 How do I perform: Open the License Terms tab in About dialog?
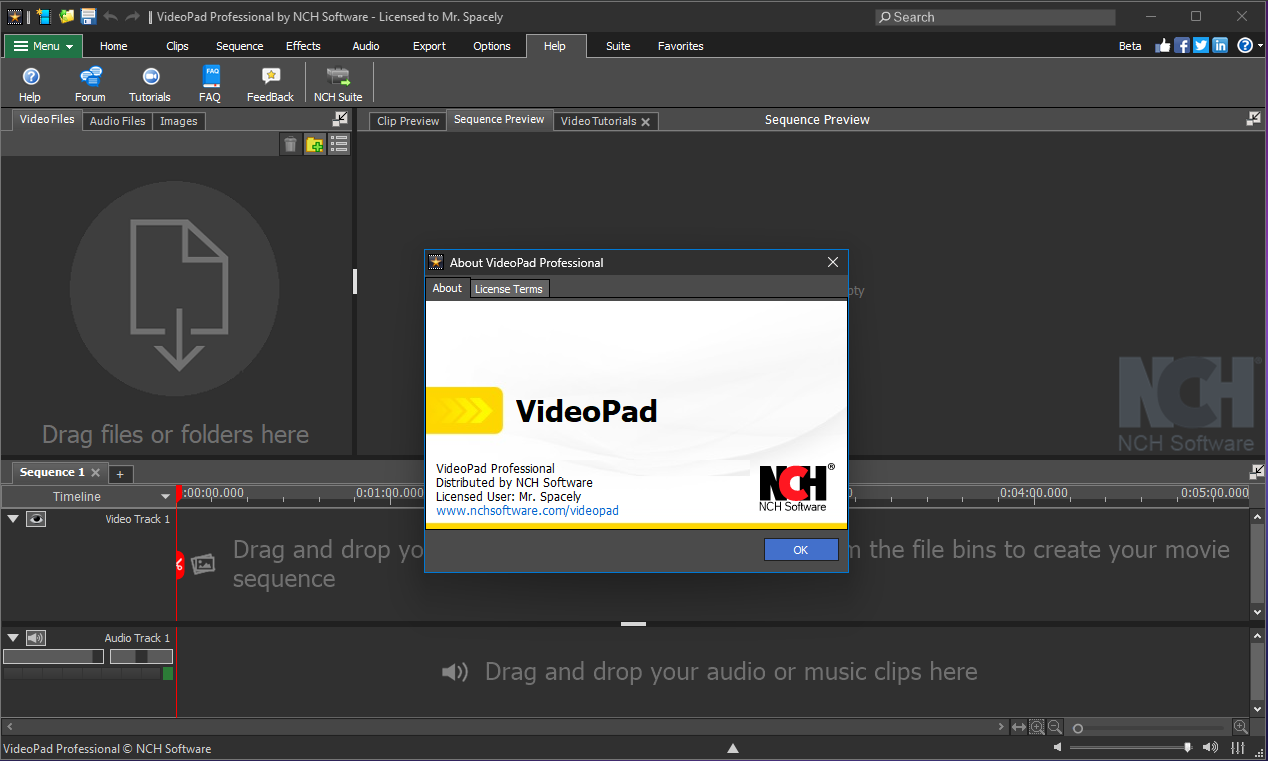pyautogui.click(x=509, y=289)
